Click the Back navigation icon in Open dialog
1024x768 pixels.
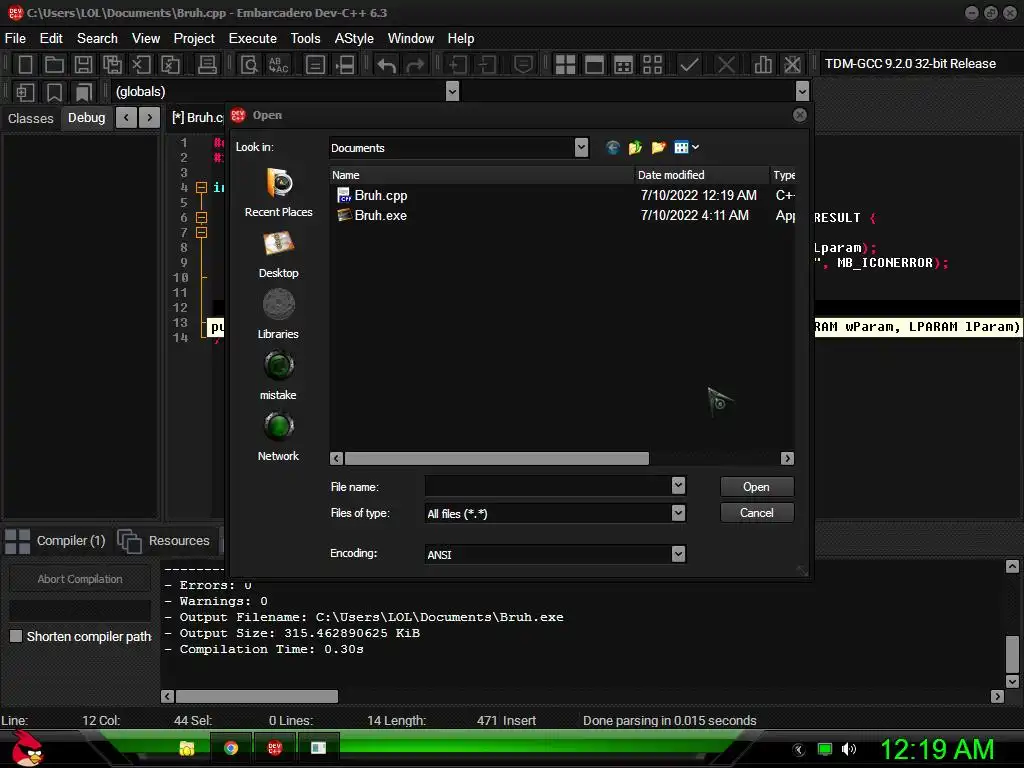(x=612, y=148)
